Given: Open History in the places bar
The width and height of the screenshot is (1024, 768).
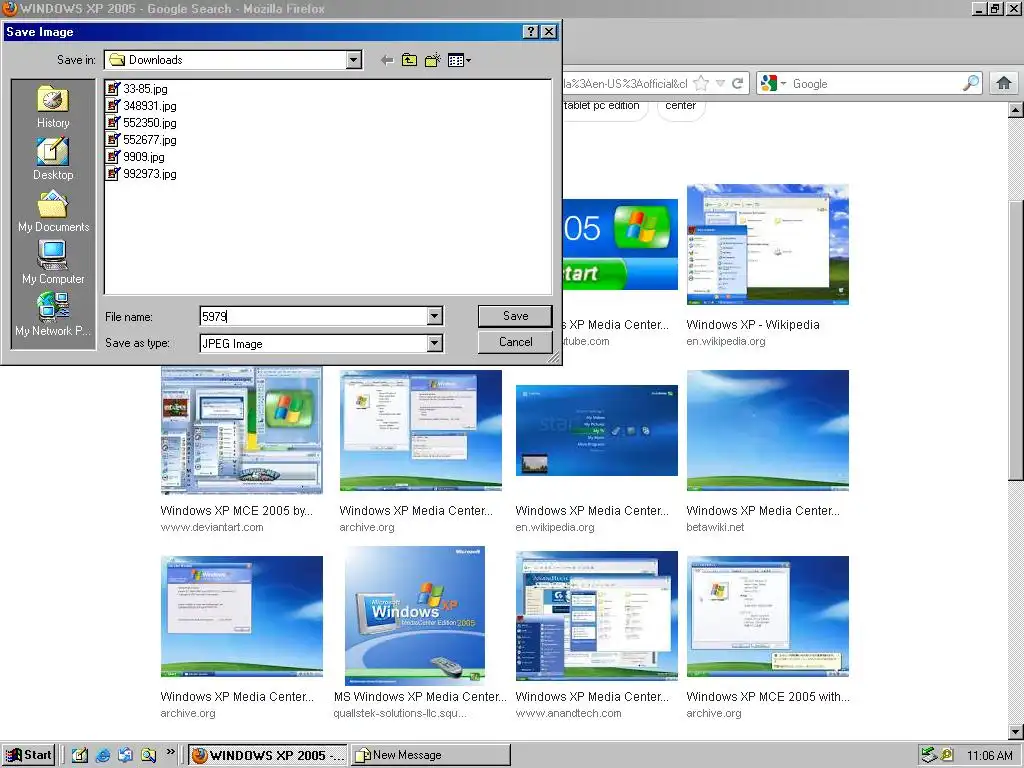Looking at the screenshot, I should tap(53, 107).
